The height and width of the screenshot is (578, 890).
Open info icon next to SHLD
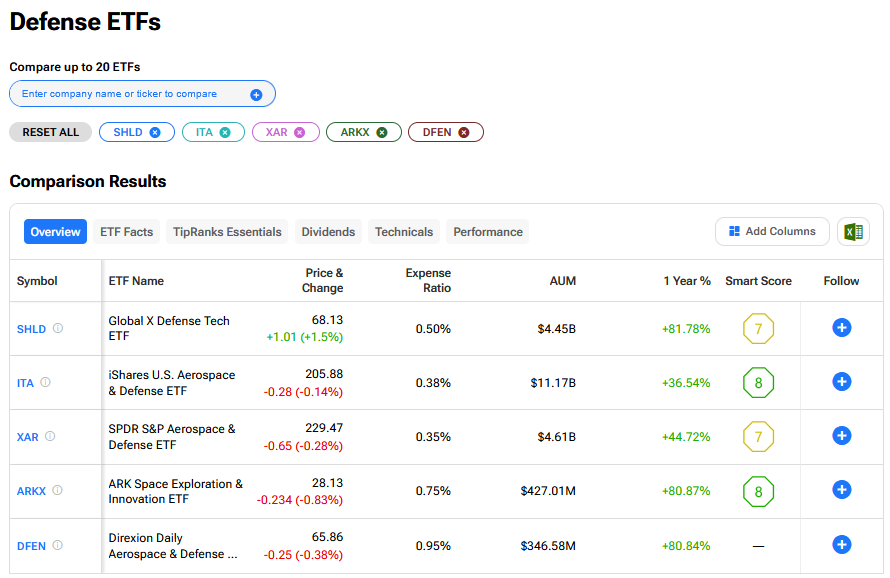[x=58, y=328]
